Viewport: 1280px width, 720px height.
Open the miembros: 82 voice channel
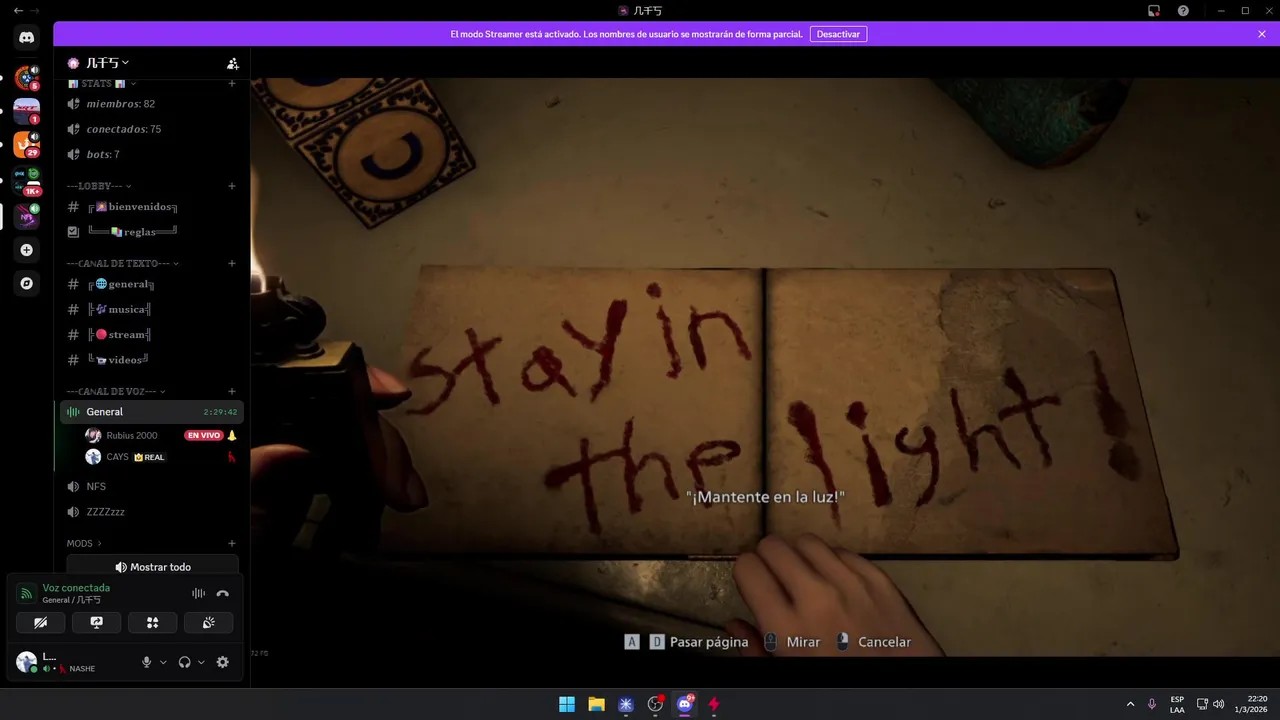[x=150, y=104]
